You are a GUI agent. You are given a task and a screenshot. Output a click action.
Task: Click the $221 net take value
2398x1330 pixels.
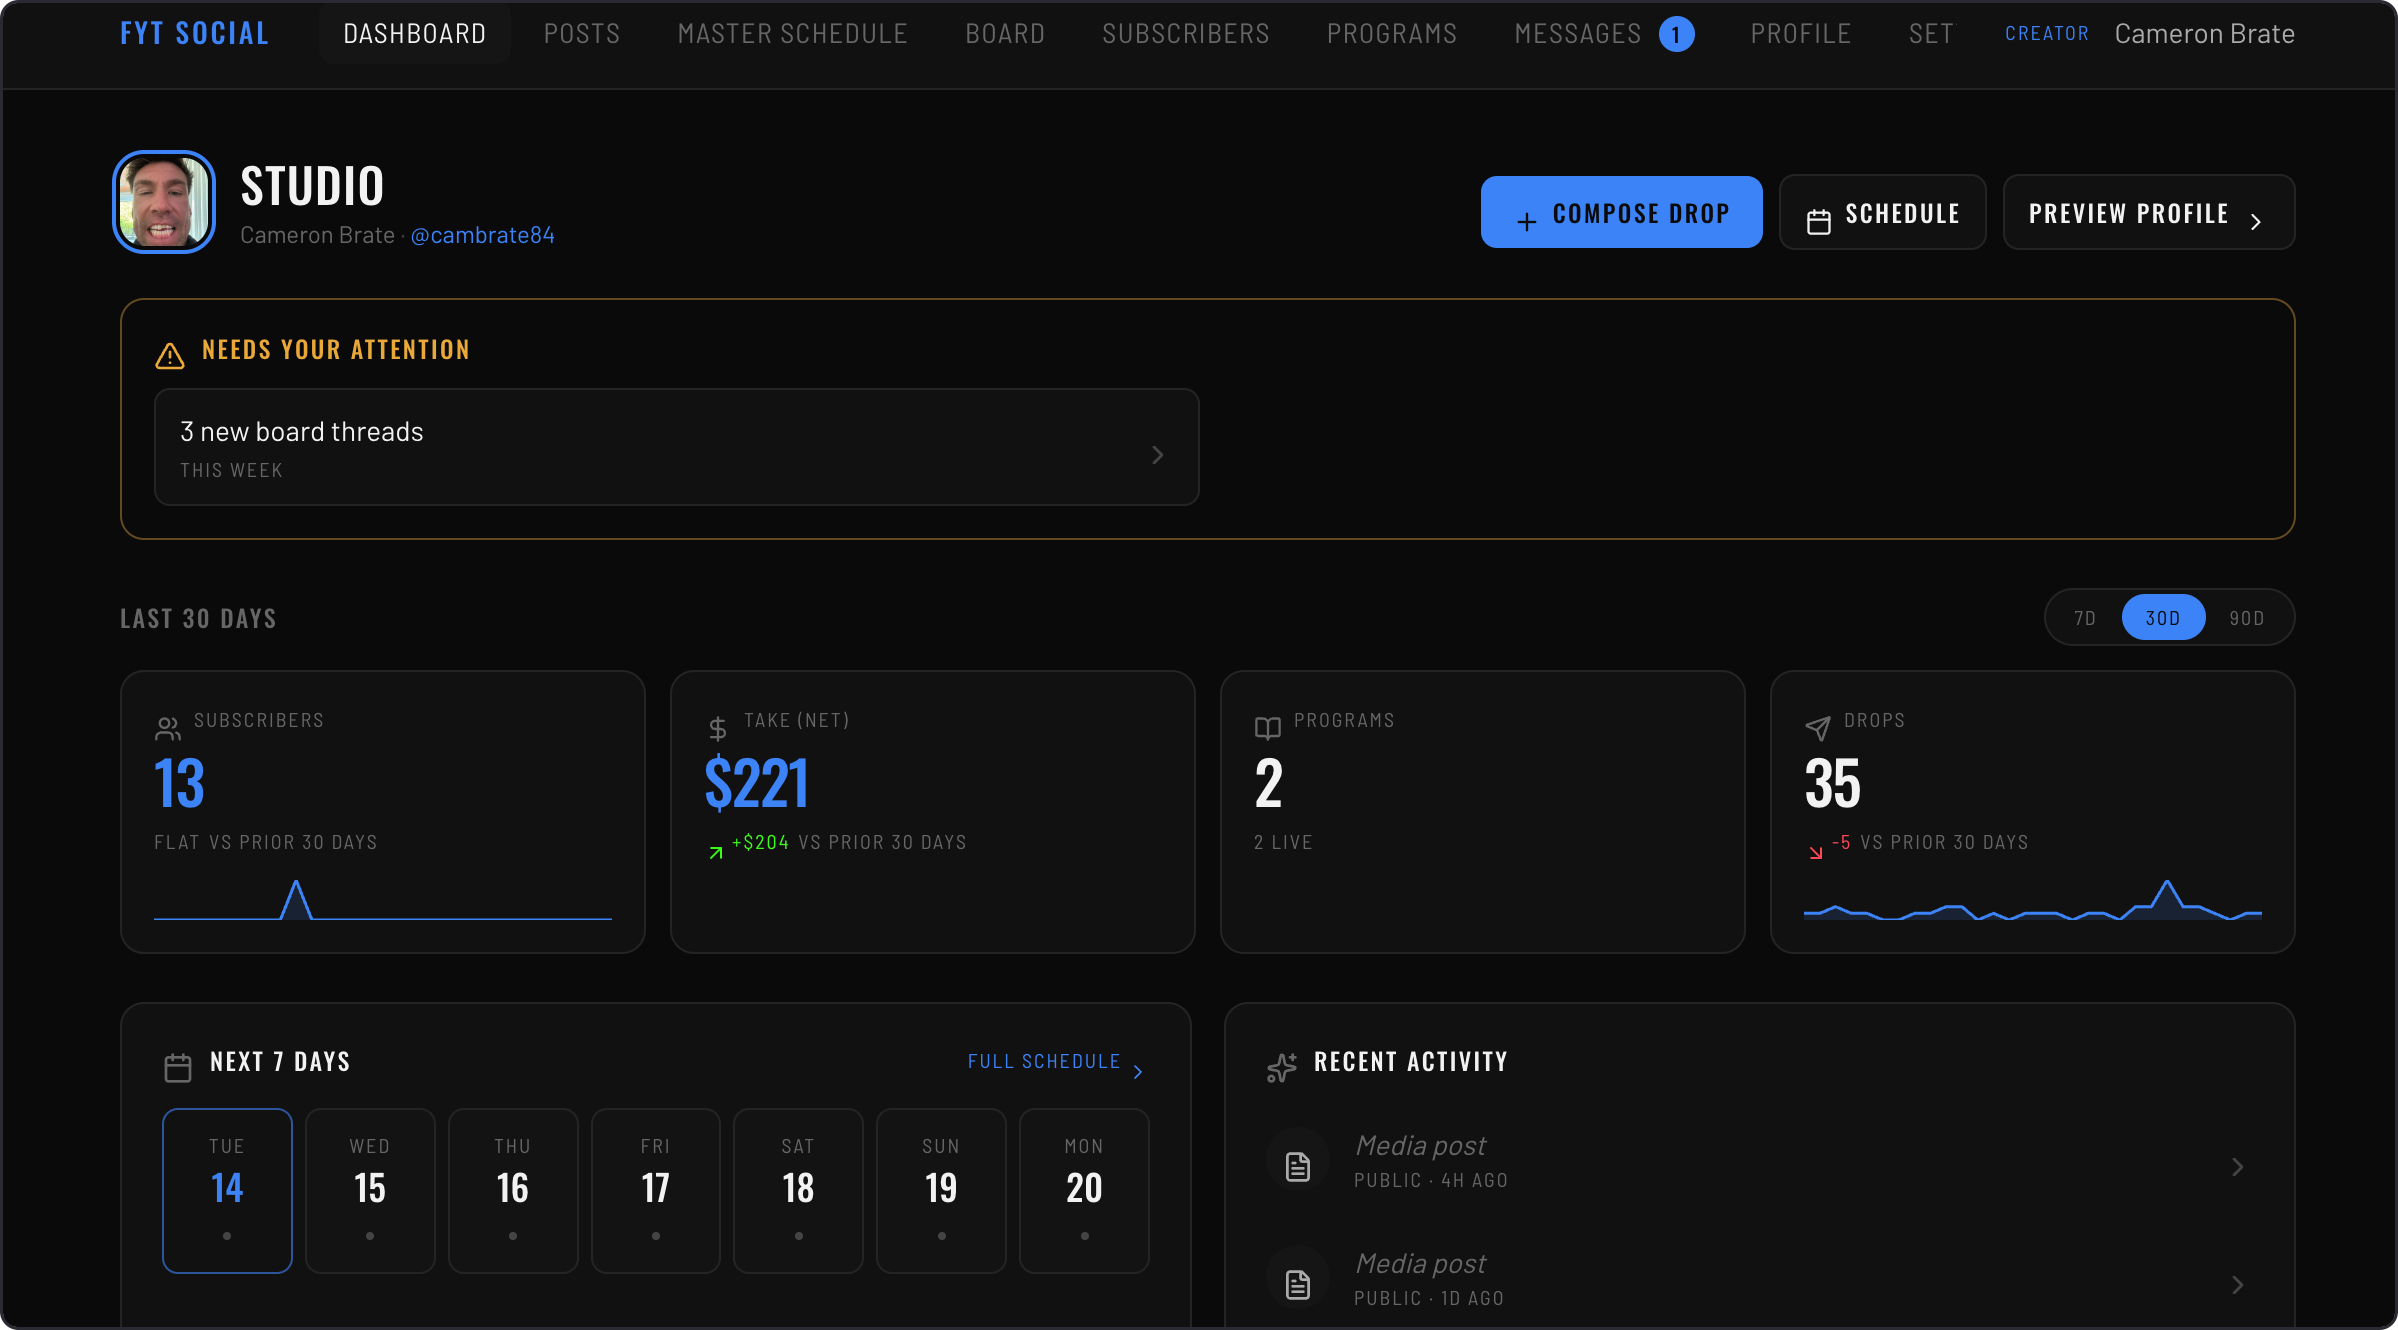point(756,783)
